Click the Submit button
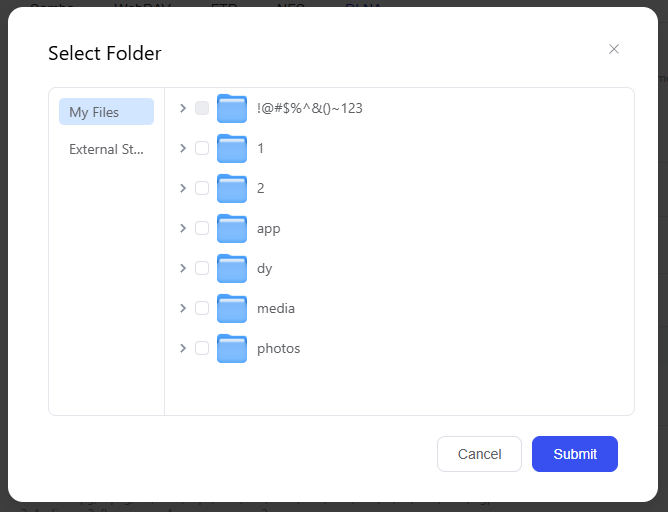This screenshot has height=512, width=668. [x=575, y=454]
